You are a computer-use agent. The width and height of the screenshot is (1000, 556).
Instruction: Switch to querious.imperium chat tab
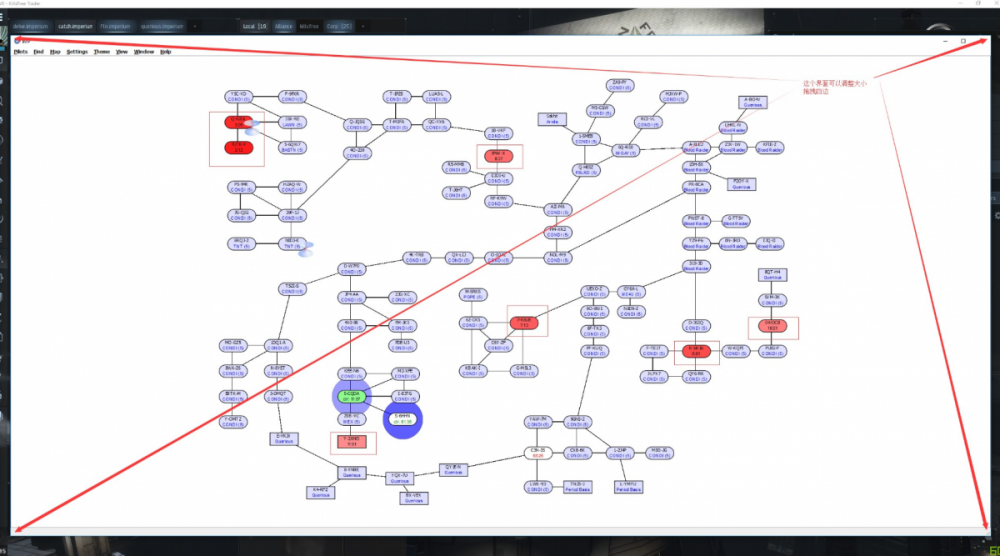[x=164, y=24]
